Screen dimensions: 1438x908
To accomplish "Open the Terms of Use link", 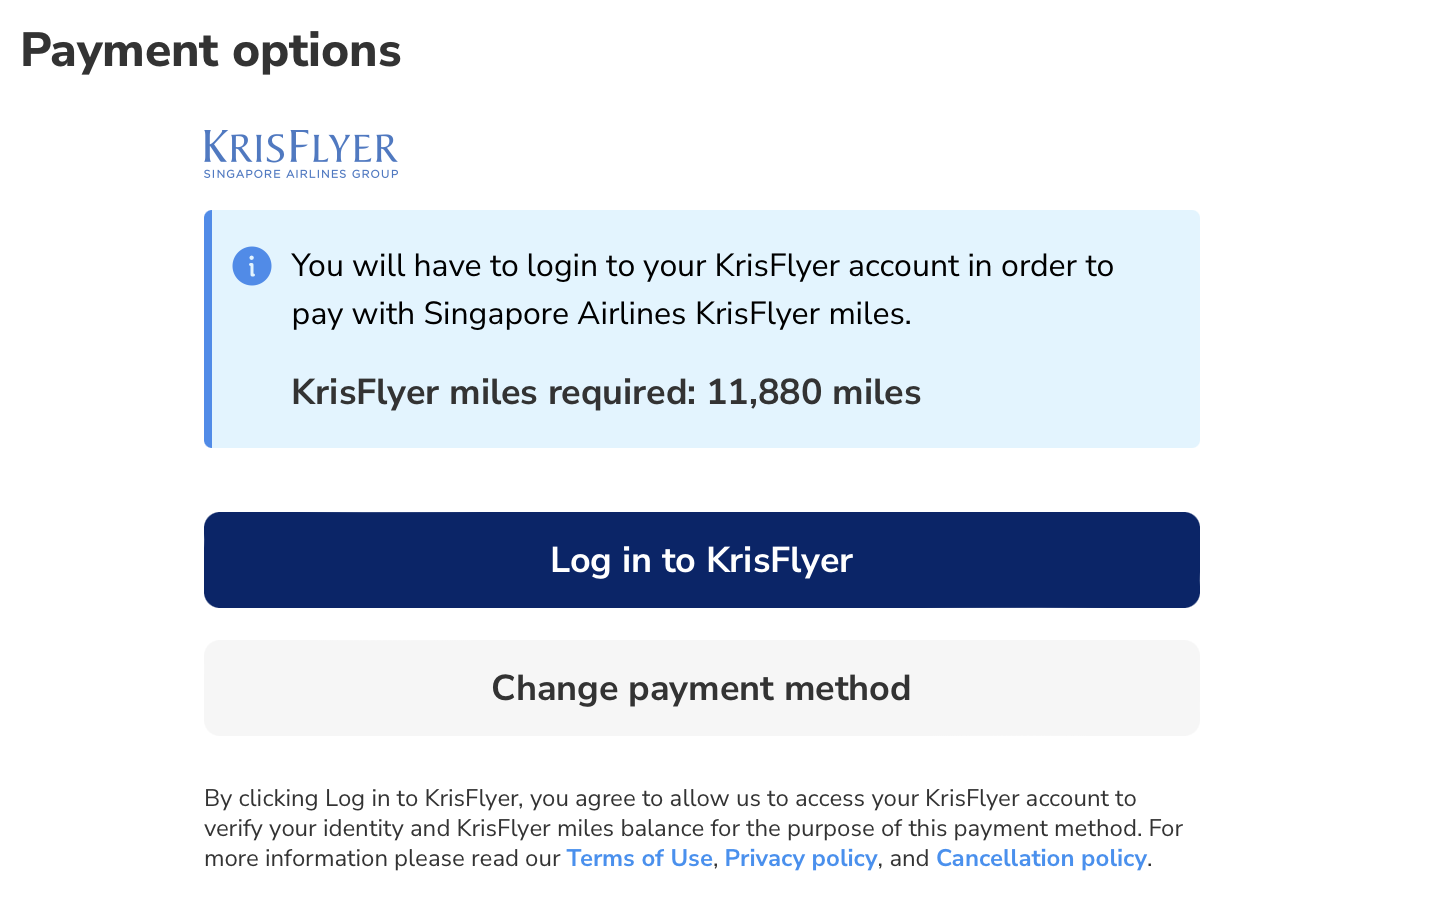I will tap(639, 858).
